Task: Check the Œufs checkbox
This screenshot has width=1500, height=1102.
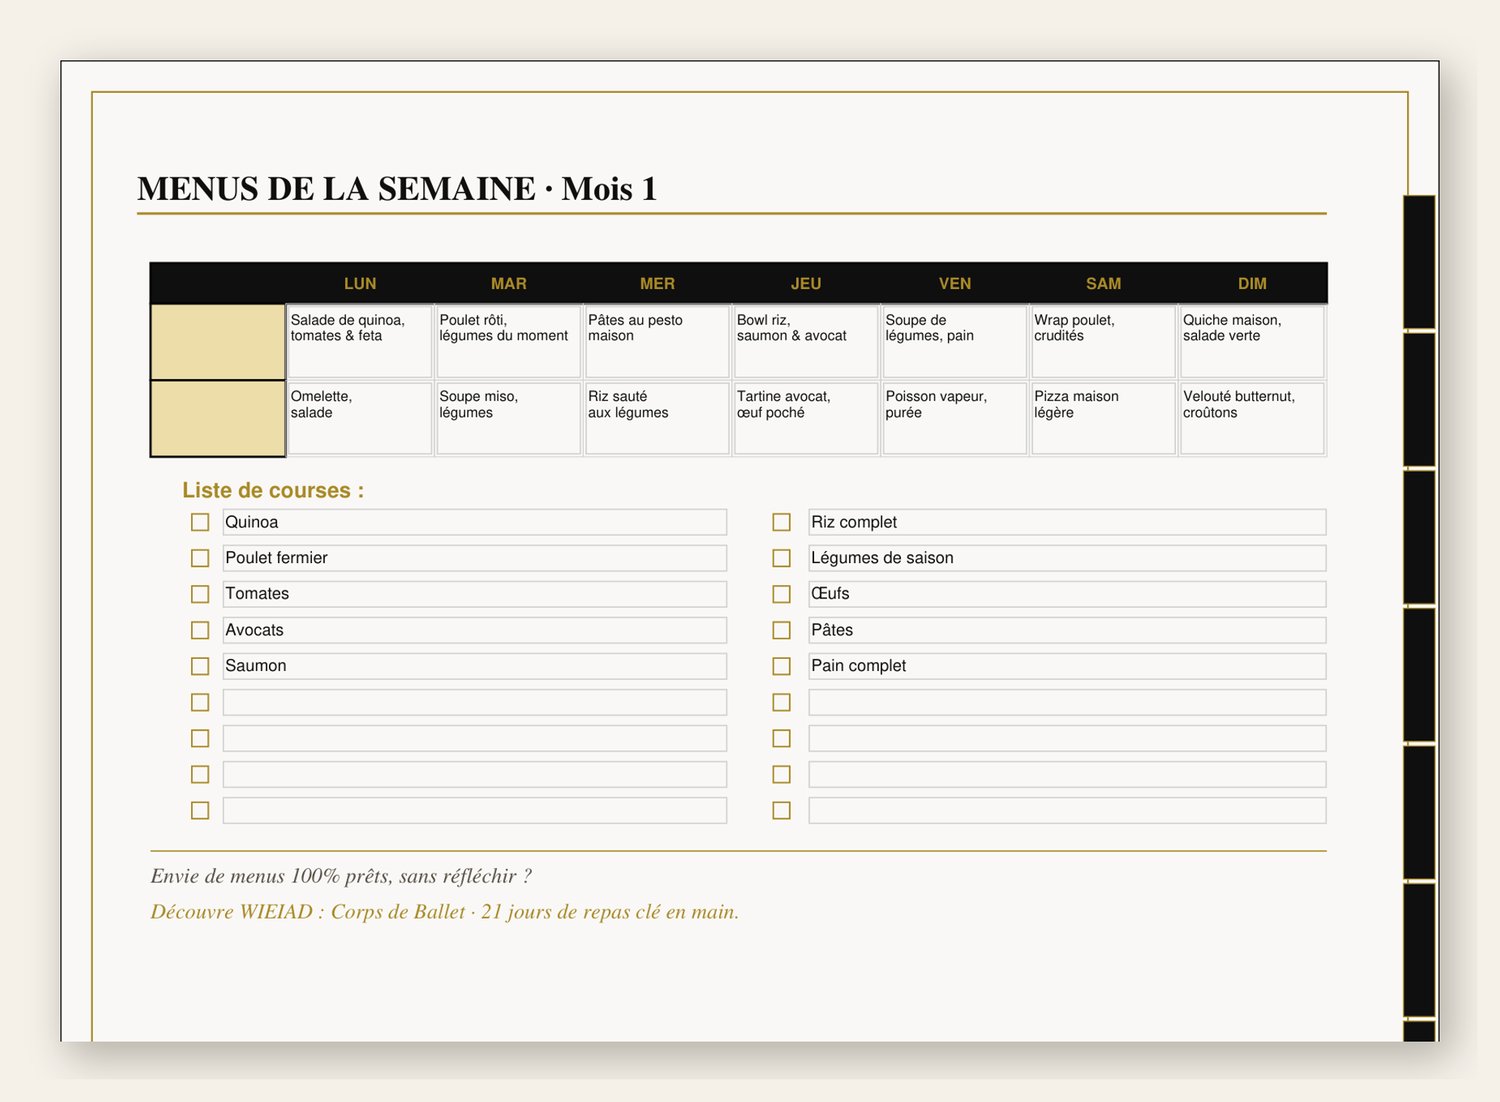Action: click(782, 594)
